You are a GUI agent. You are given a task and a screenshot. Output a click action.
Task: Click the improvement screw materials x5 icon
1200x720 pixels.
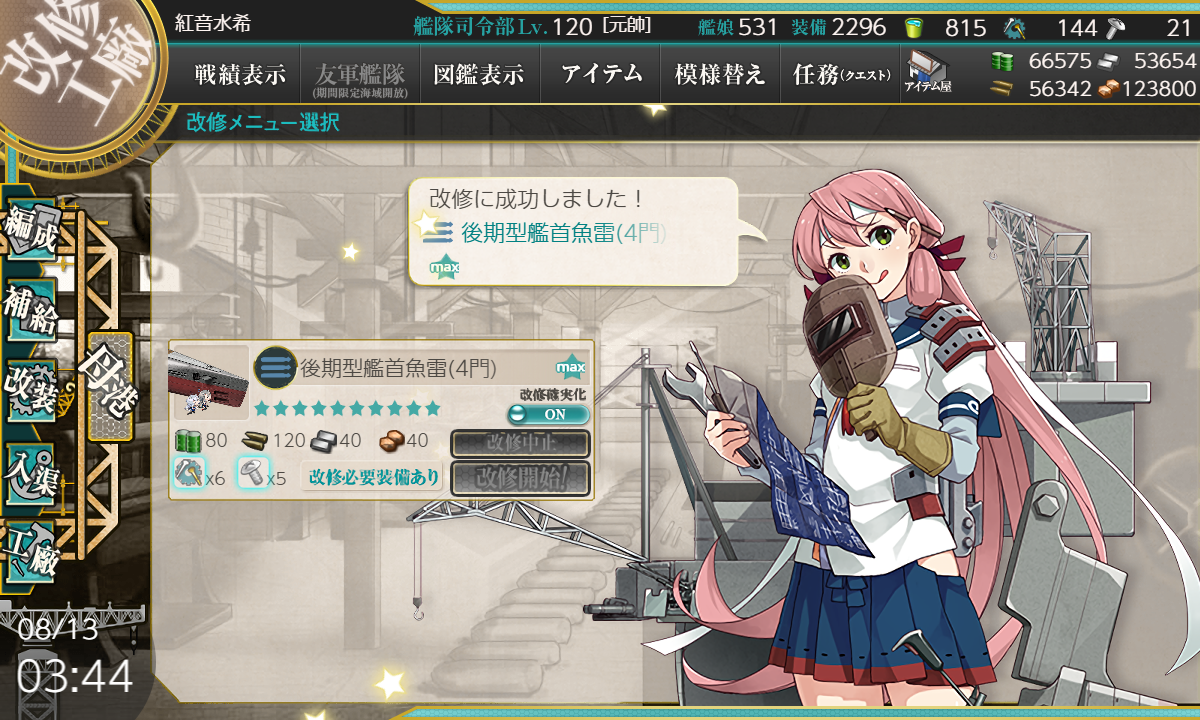(x=250, y=471)
